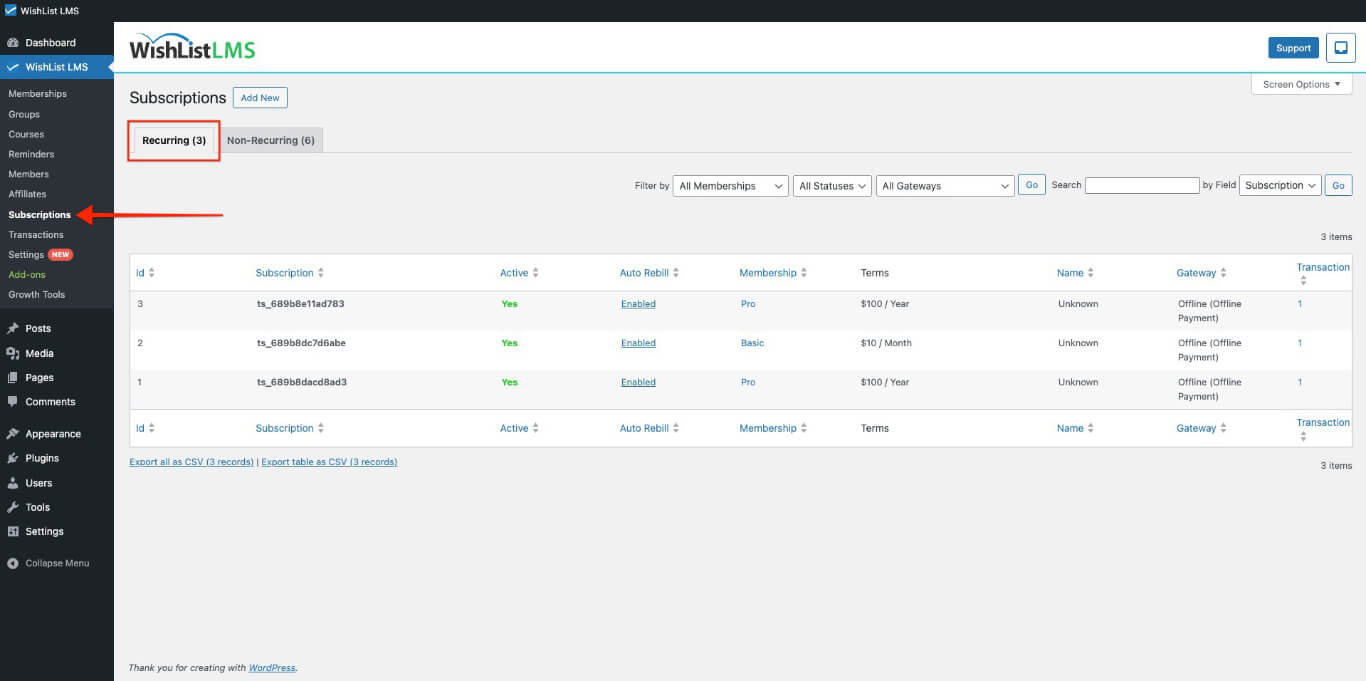Image resolution: width=1366 pixels, height=681 pixels.
Task: Disable auto rebill for the Basic subscription
Action: (x=637, y=342)
